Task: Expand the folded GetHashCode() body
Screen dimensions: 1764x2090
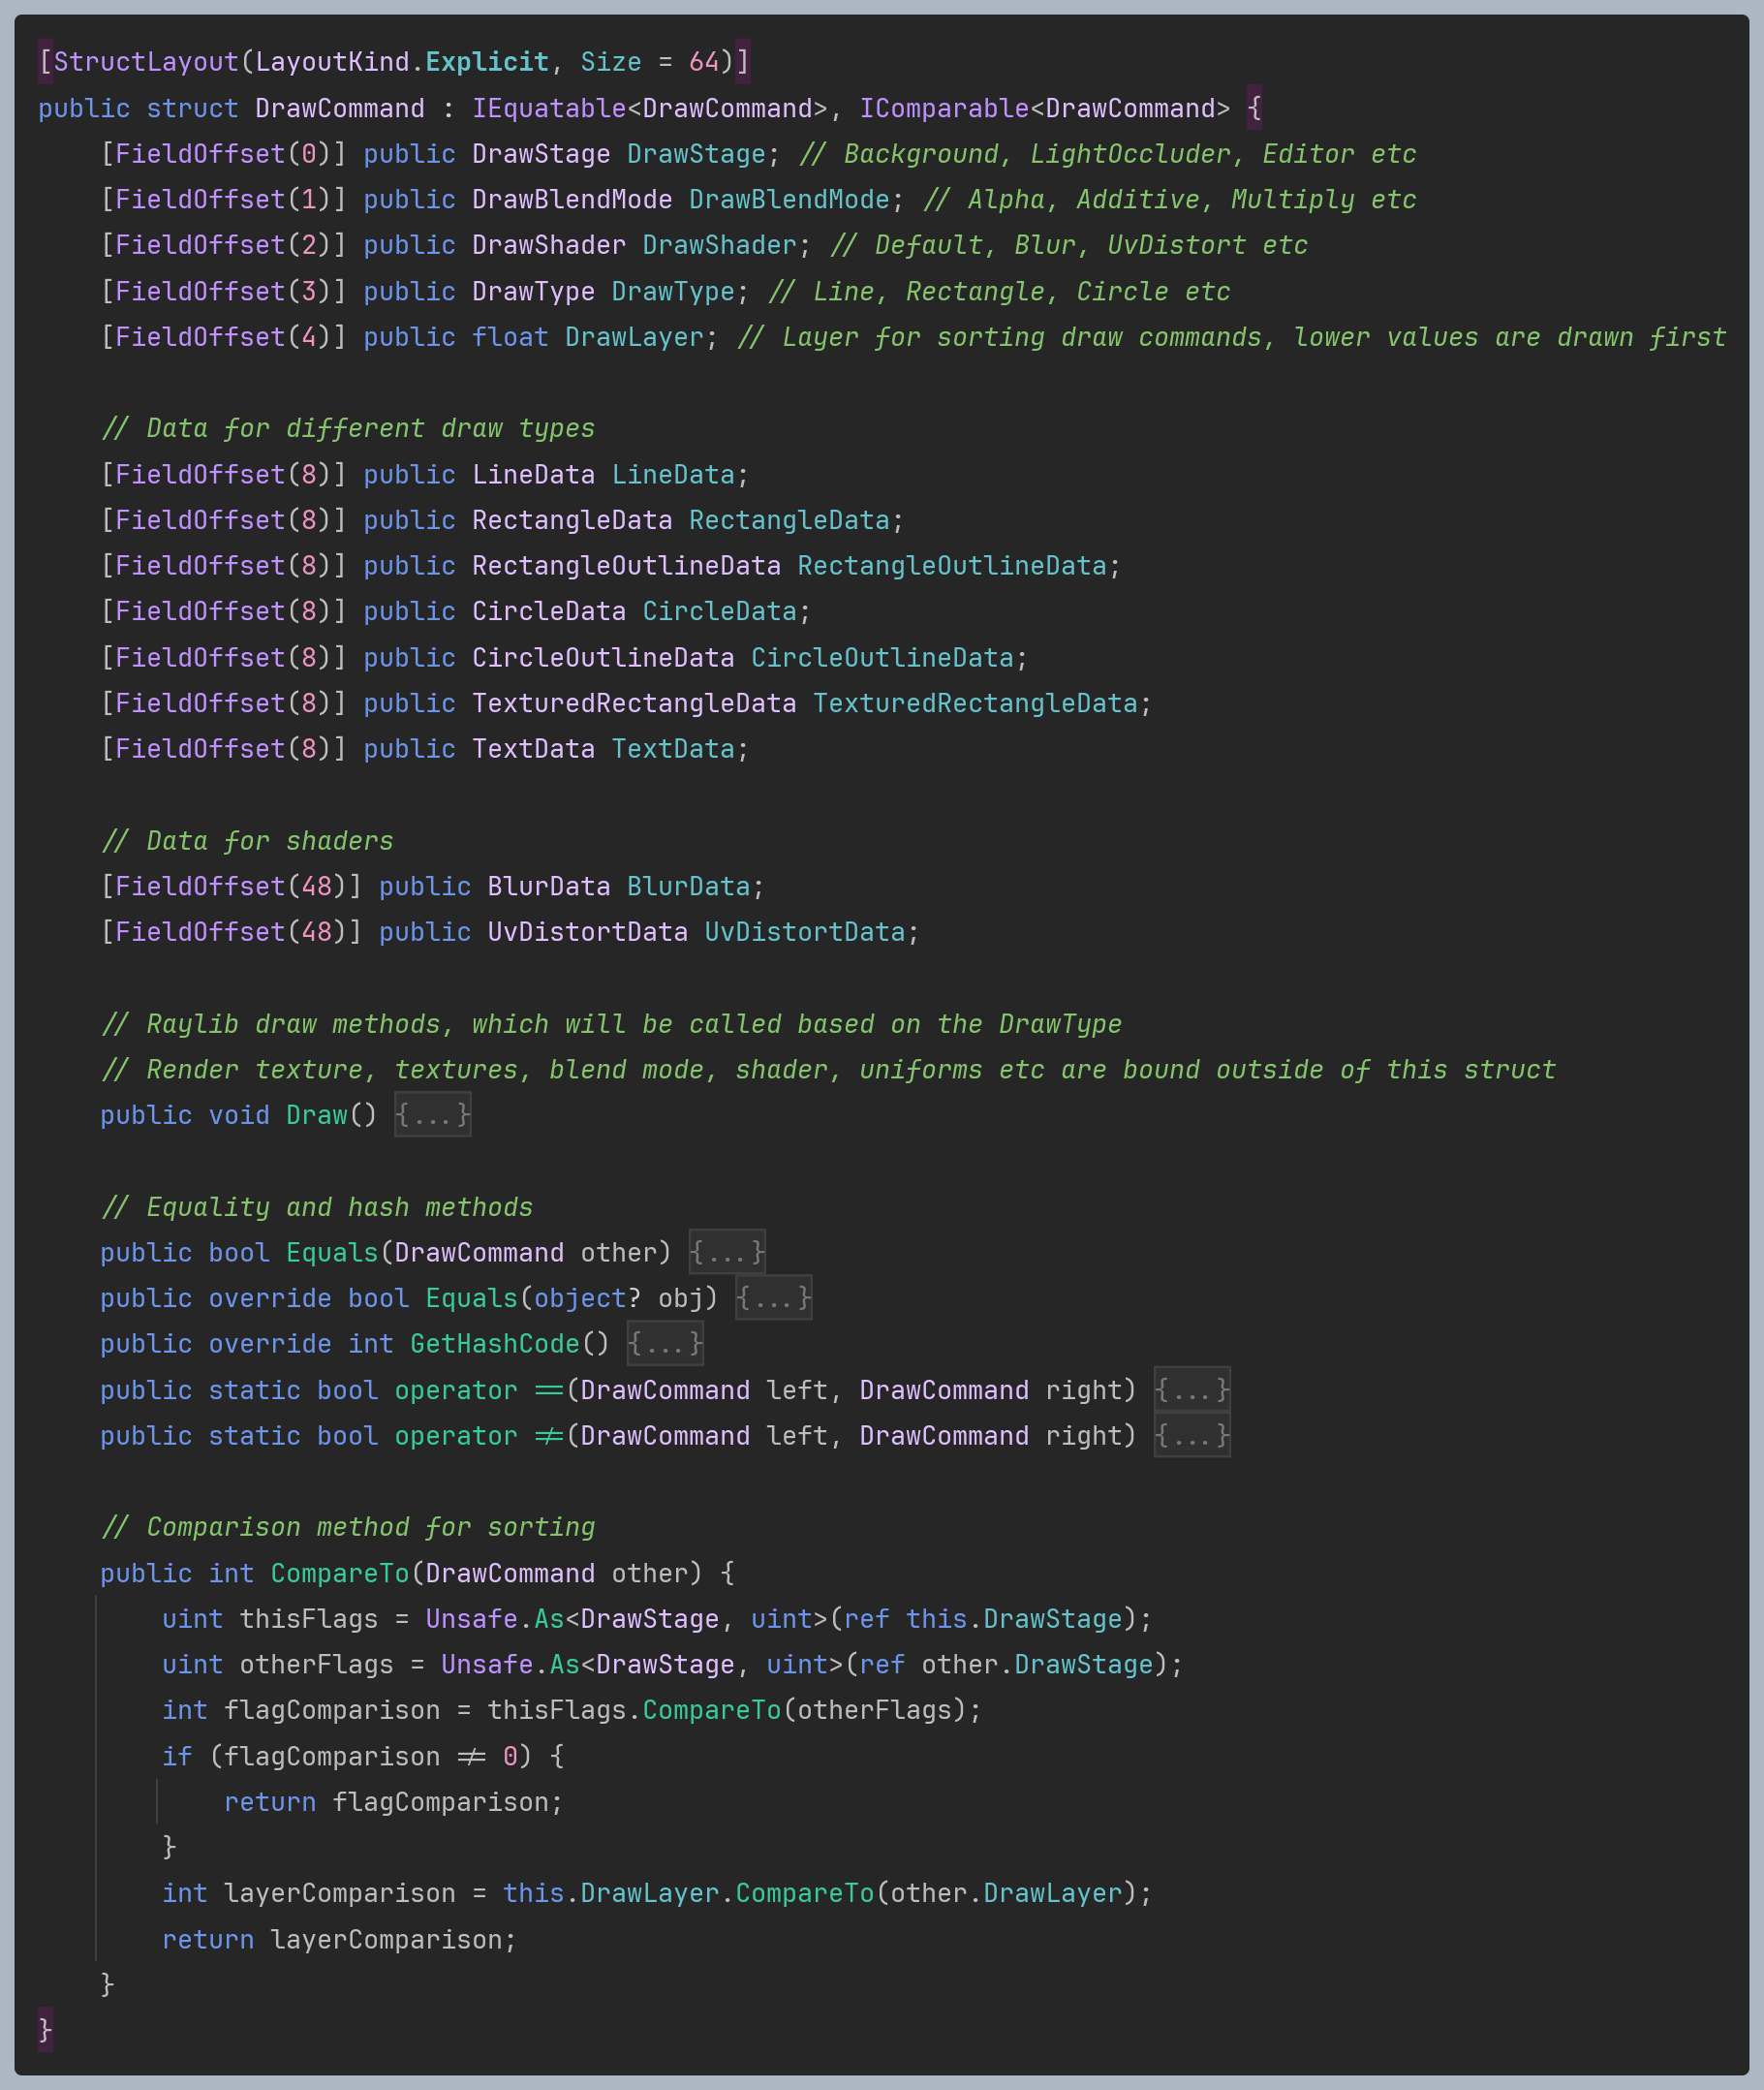Action: tap(665, 1343)
